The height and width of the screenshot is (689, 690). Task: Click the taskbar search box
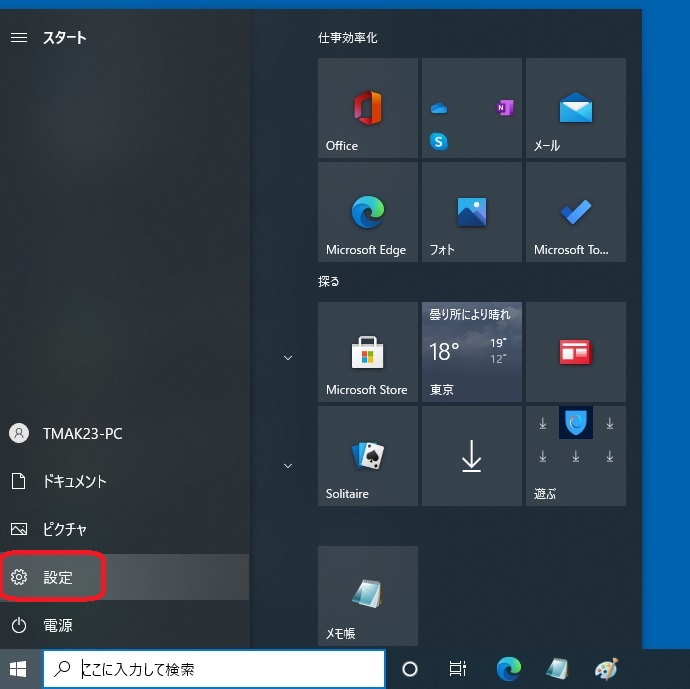tap(214, 669)
